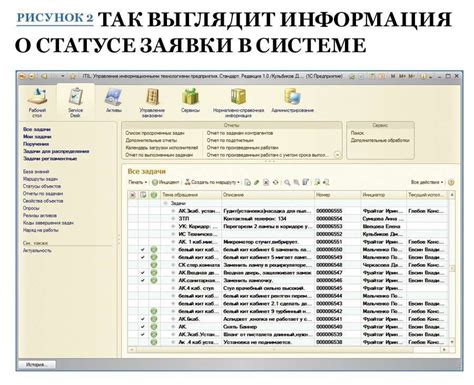Screen dimensions: 474x385
Task: Click the back arrow in title bar
Action: (44, 76)
